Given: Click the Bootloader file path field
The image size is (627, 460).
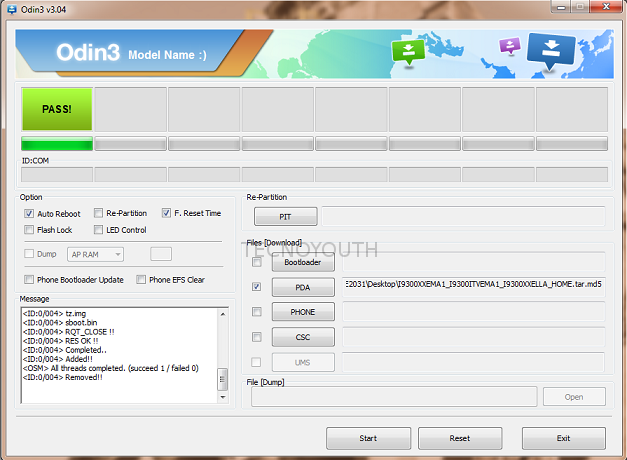Looking at the screenshot, I should point(474,262).
